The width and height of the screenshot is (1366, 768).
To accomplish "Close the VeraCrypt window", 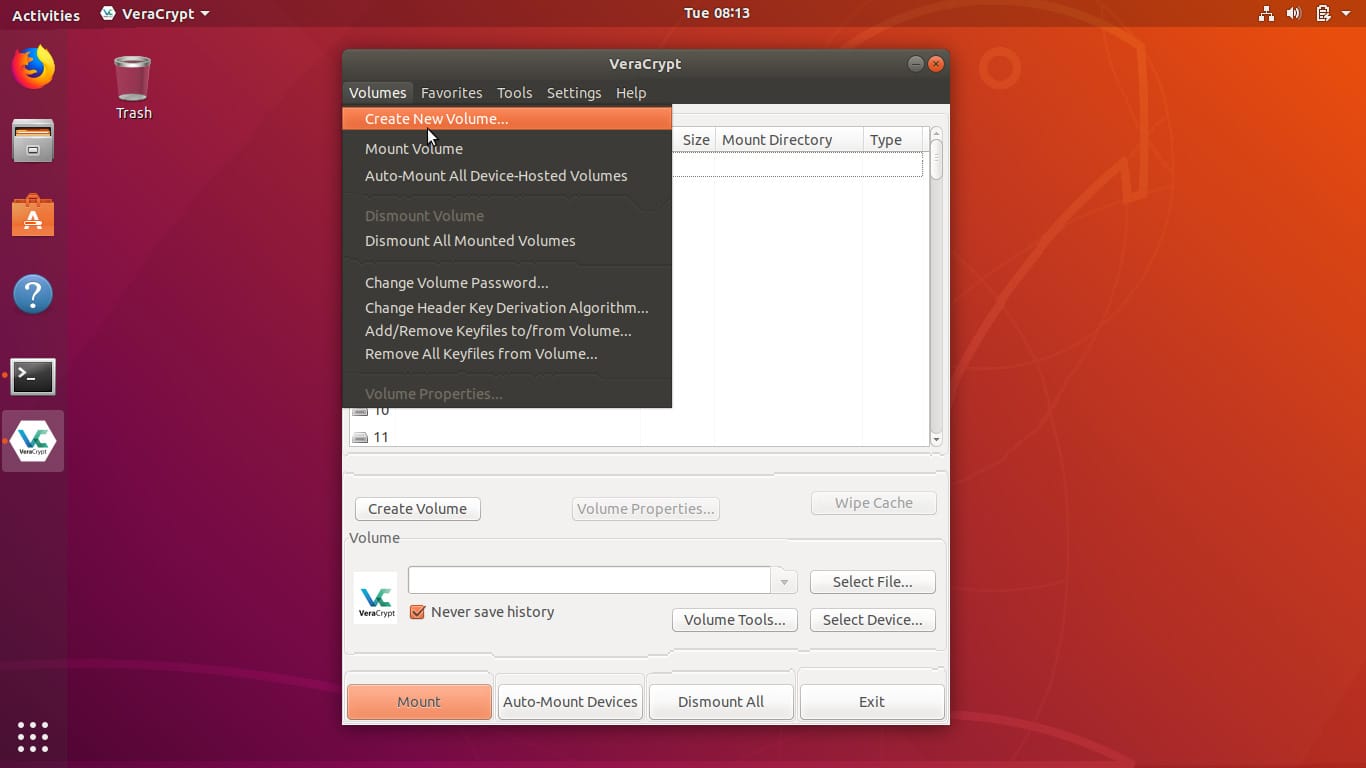I will (936, 63).
